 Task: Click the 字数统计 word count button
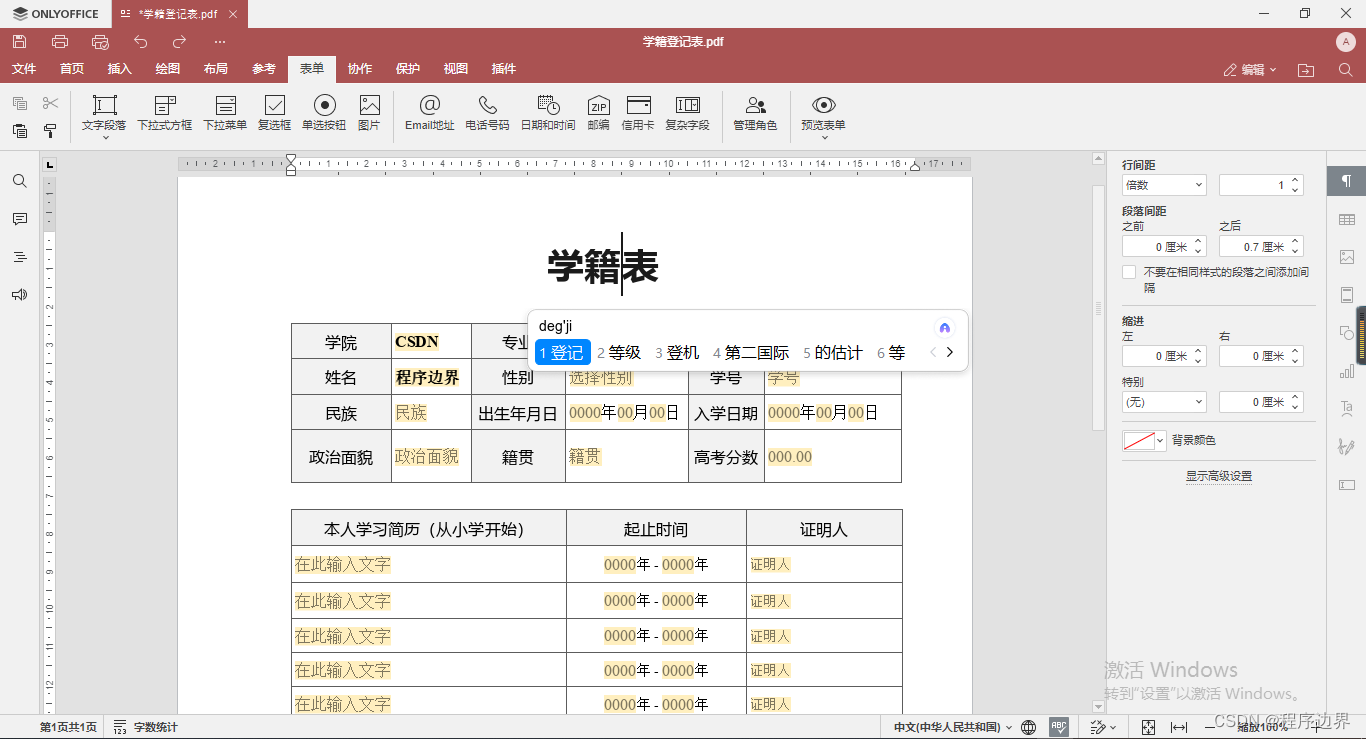click(146, 727)
